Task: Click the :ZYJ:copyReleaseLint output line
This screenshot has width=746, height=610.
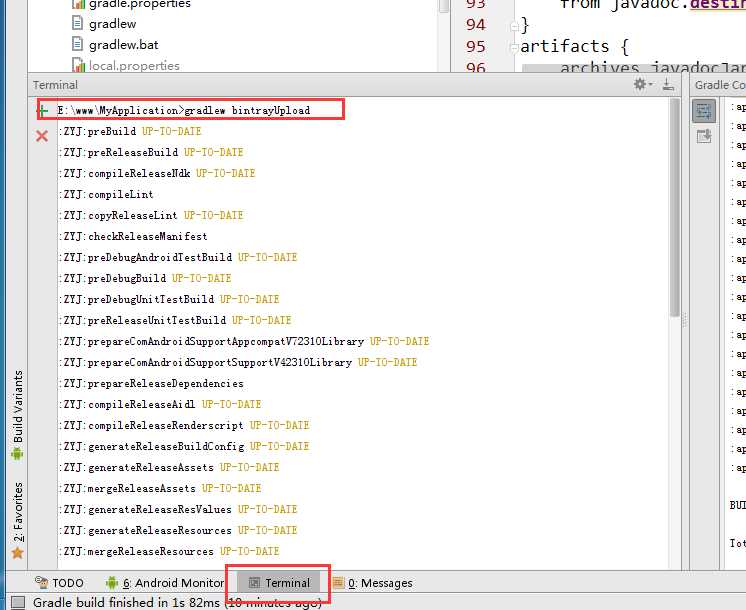Action: pyautogui.click(x=151, y=215)
